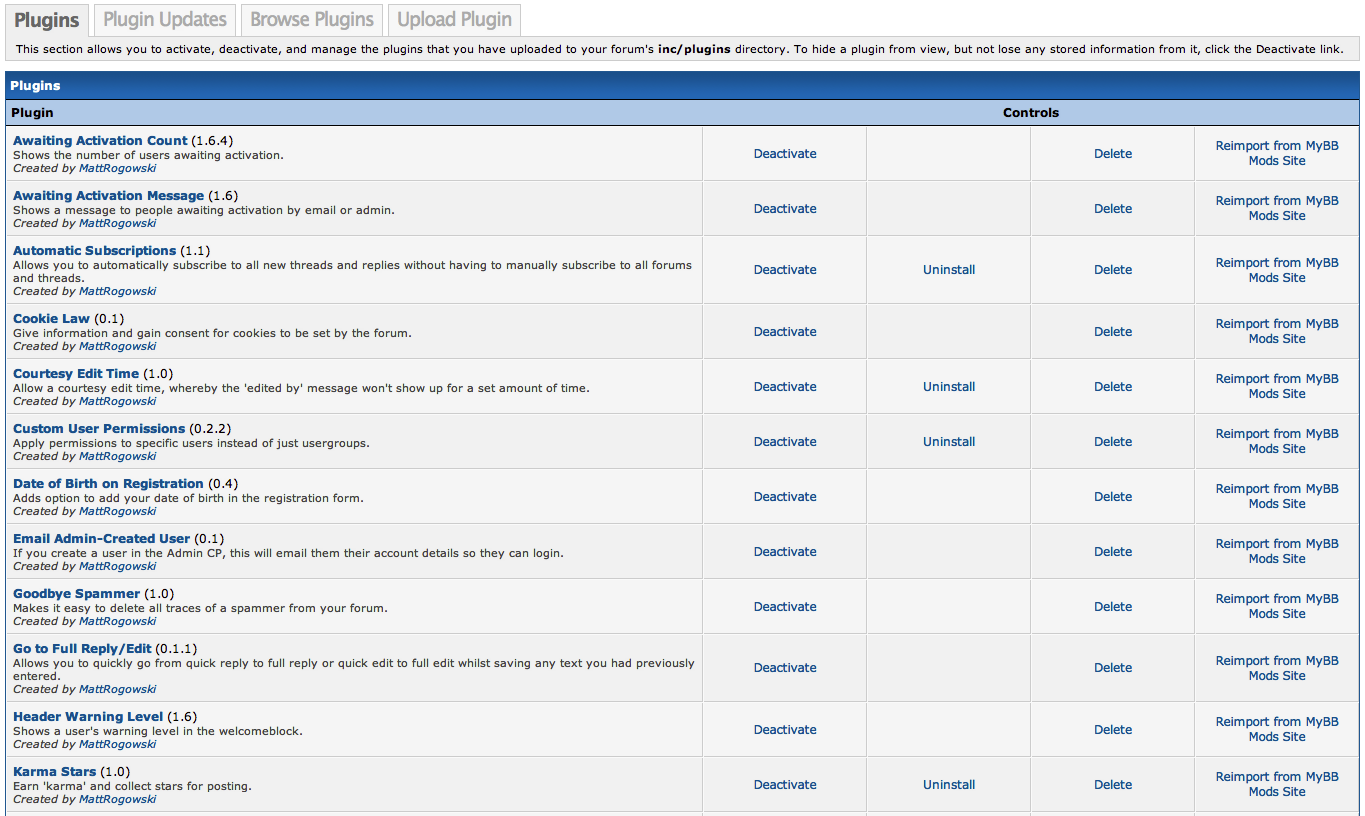Deactivate the Custom User Permissions plugin

pos(784,442)
